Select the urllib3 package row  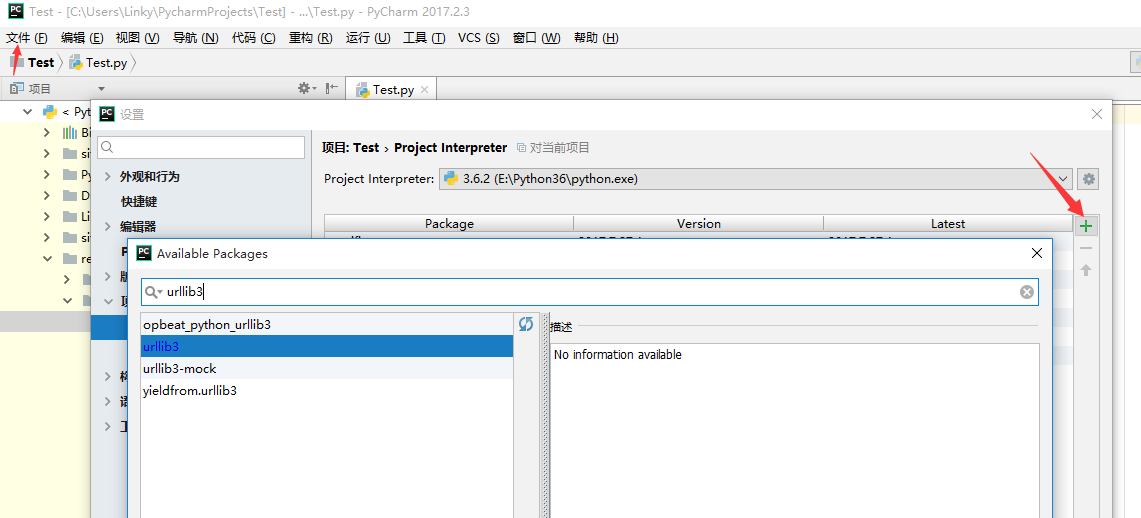[x=327, y=346]
